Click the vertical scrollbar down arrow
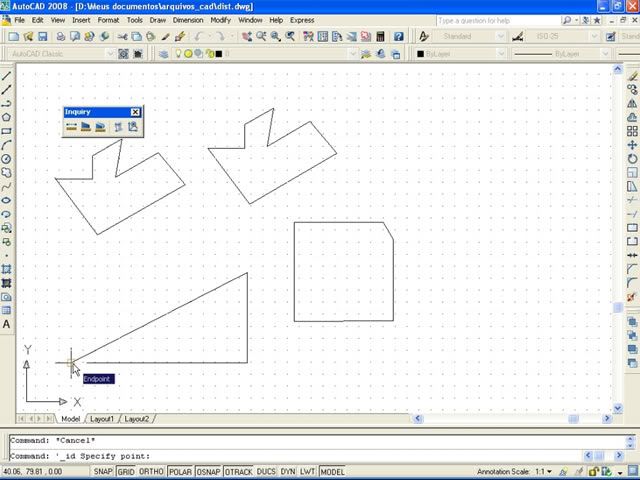This screenshot has width=640, height=480. click(x=618, y=408)
